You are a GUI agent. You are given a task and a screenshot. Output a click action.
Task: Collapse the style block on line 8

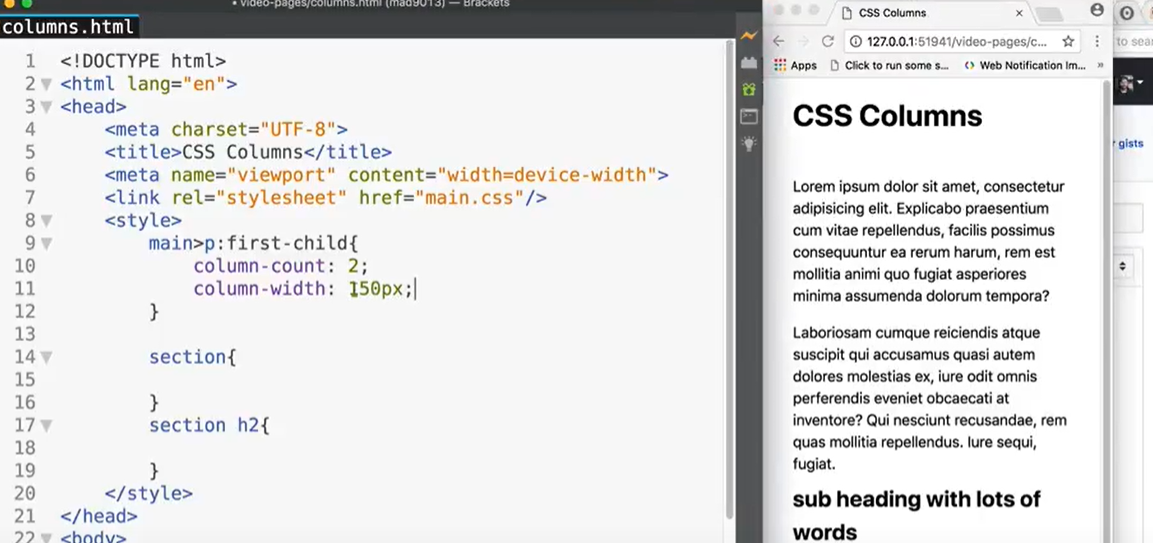[46, 220]
